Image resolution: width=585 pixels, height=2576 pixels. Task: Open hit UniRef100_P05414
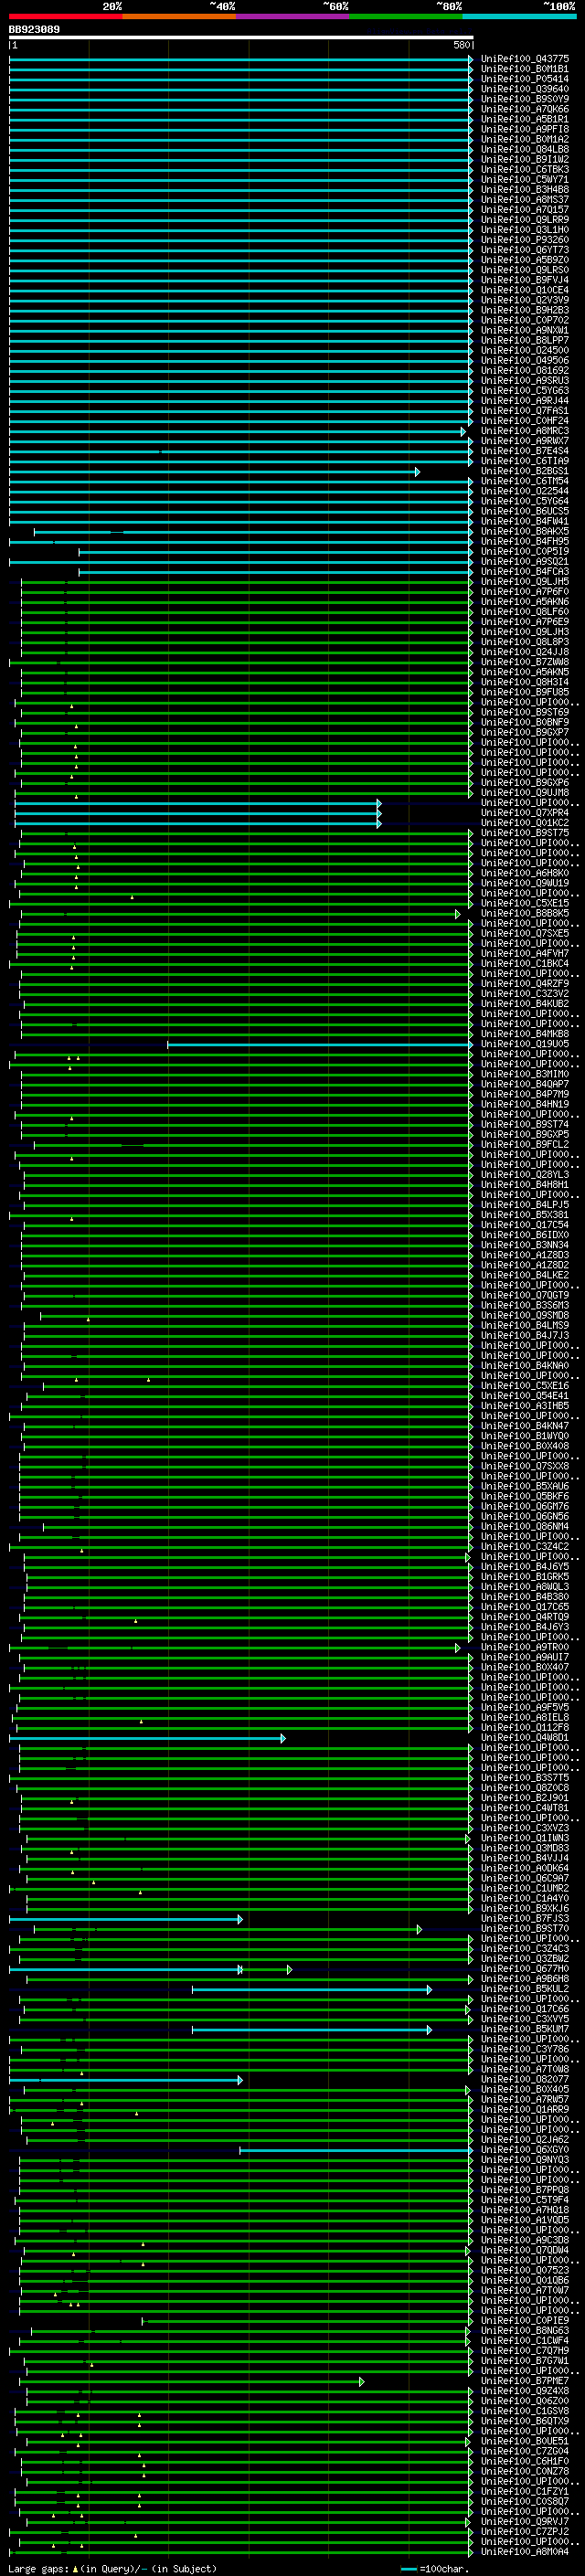click(525, 79)
